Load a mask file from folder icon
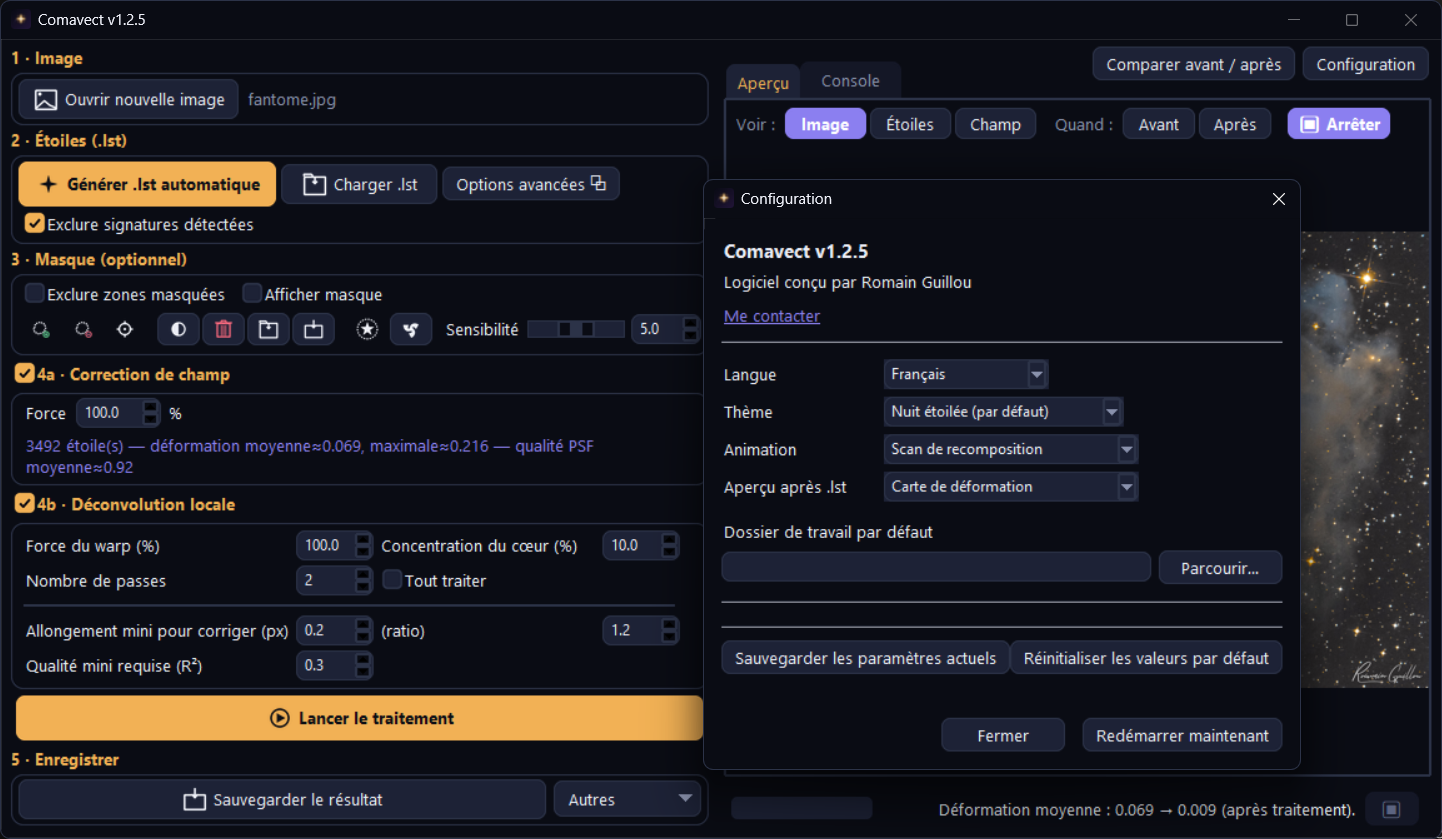1442x839 pixels. (268, 329)
